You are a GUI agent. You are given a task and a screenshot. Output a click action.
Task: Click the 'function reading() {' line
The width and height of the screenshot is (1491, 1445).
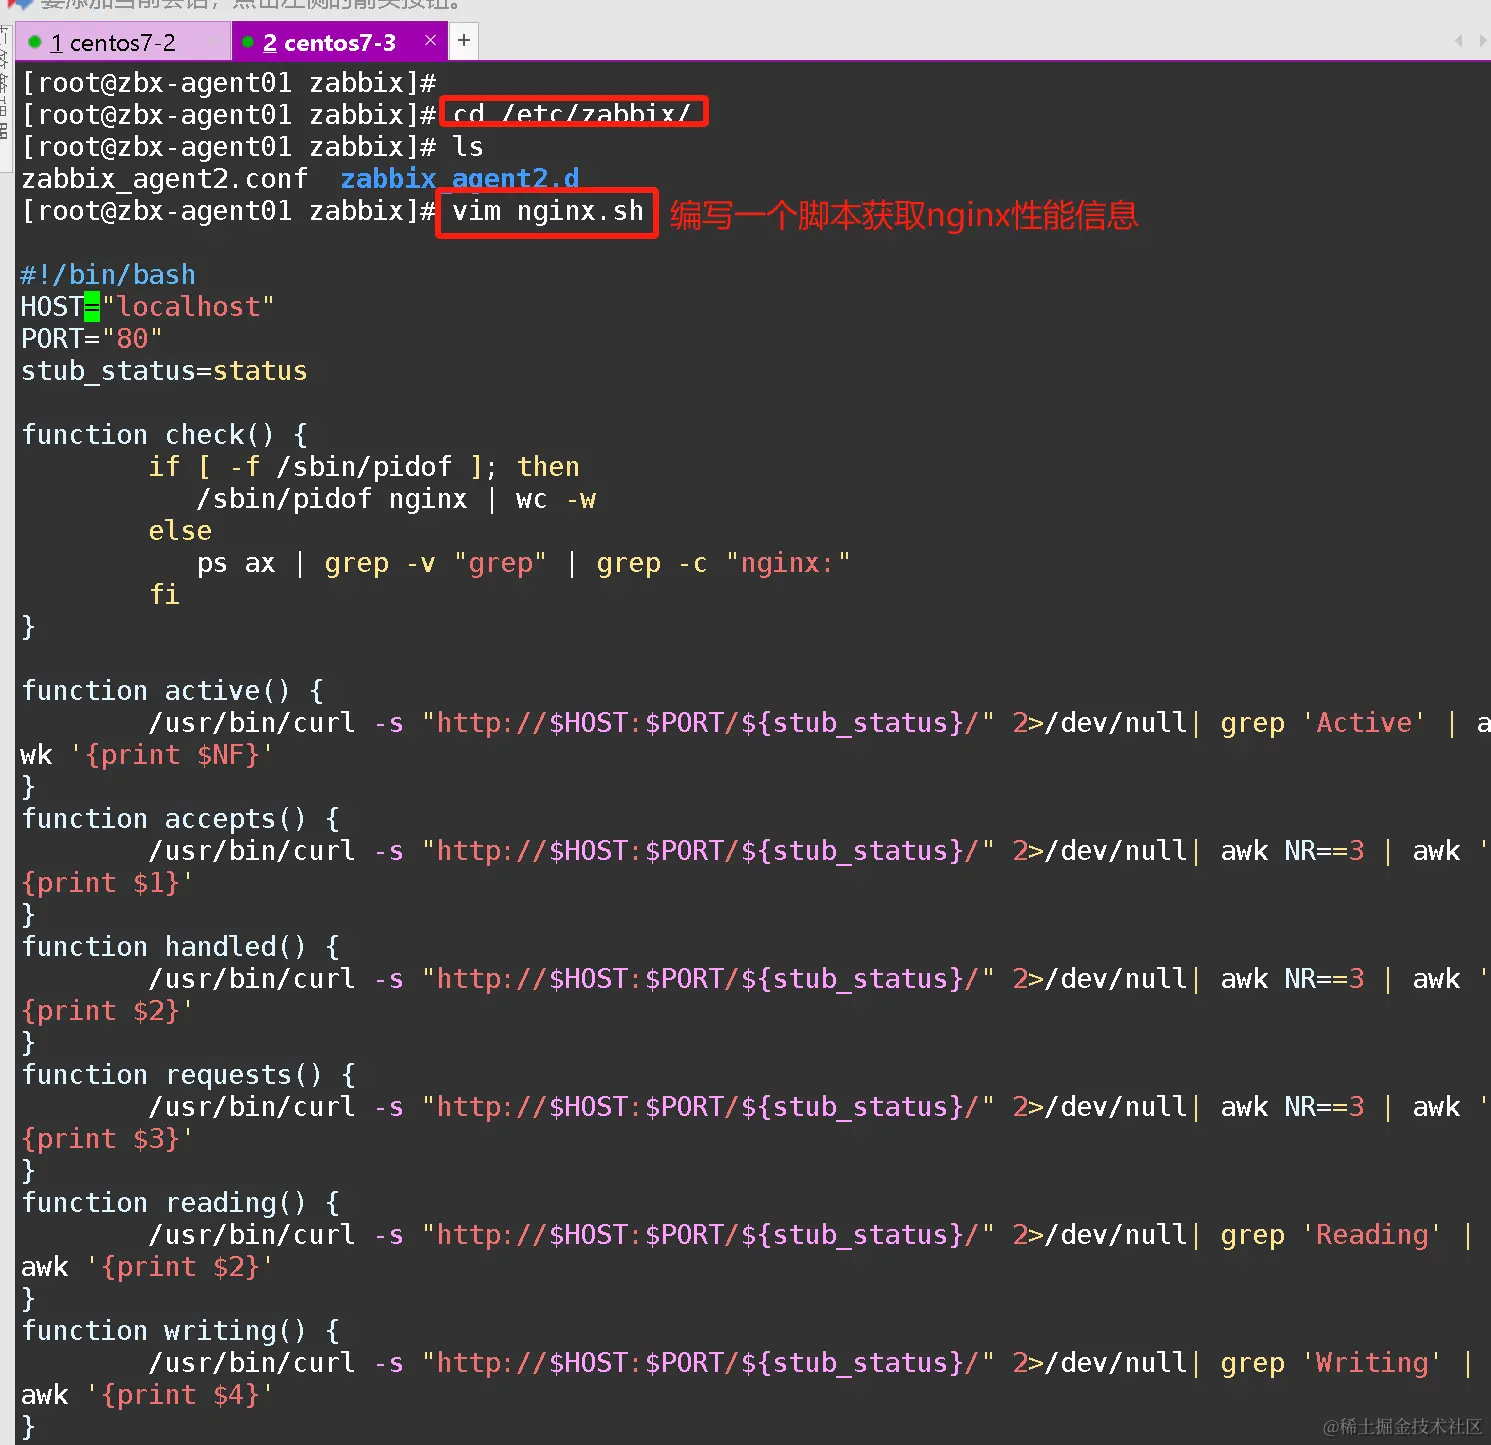[x=180, y=1203]
